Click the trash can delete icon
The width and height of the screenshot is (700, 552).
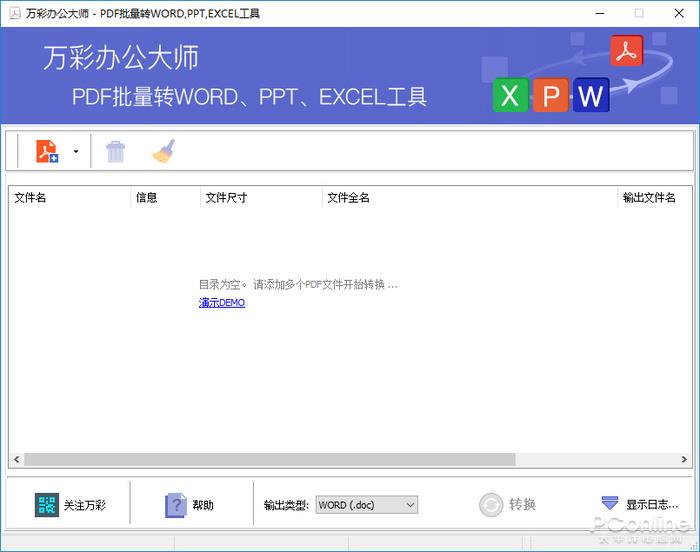tap(116, 151)
